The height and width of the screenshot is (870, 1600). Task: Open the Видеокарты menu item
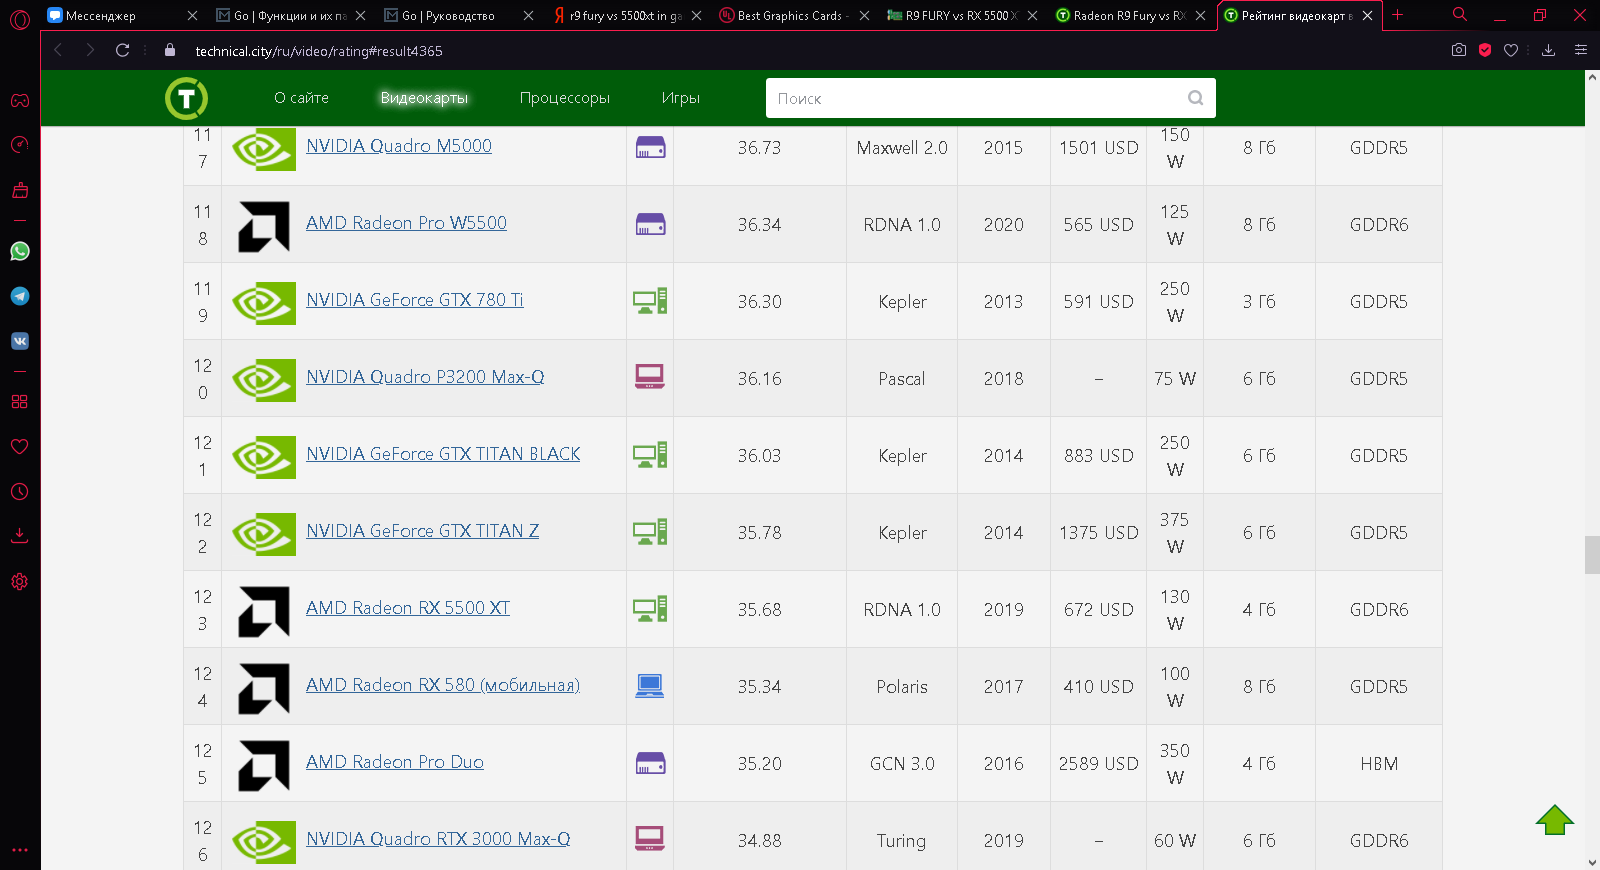click(424, 98)
